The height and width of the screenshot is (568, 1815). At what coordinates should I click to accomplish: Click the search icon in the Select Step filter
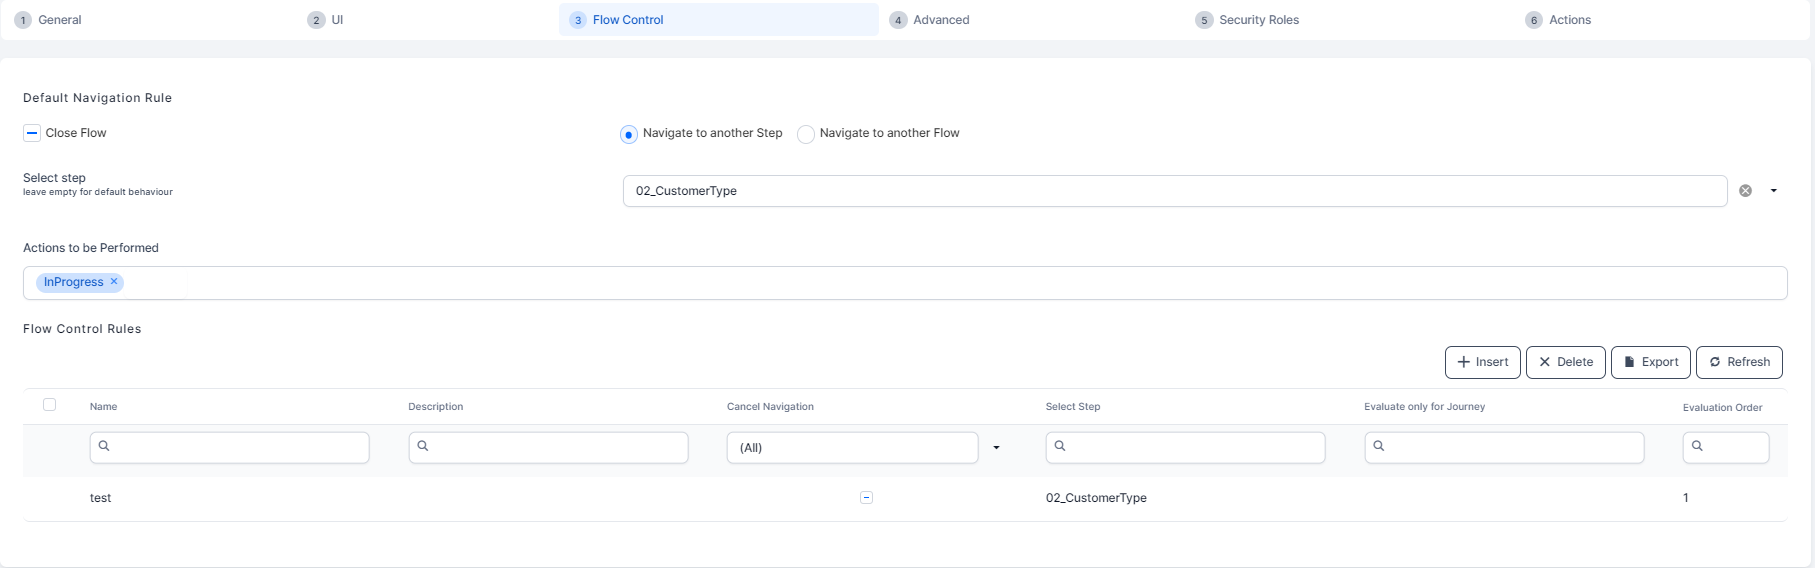pyautogui.click(x=1060, y=446)
